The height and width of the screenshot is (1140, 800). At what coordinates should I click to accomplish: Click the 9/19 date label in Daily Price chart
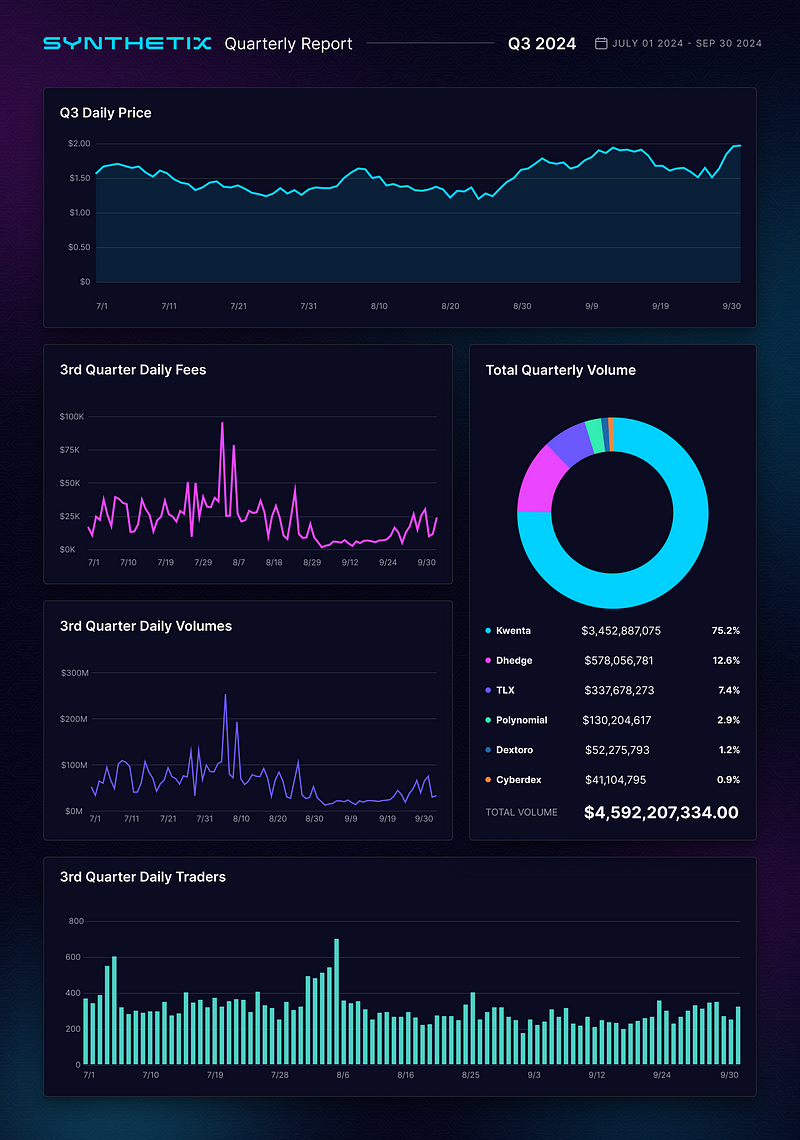(660, 307)
